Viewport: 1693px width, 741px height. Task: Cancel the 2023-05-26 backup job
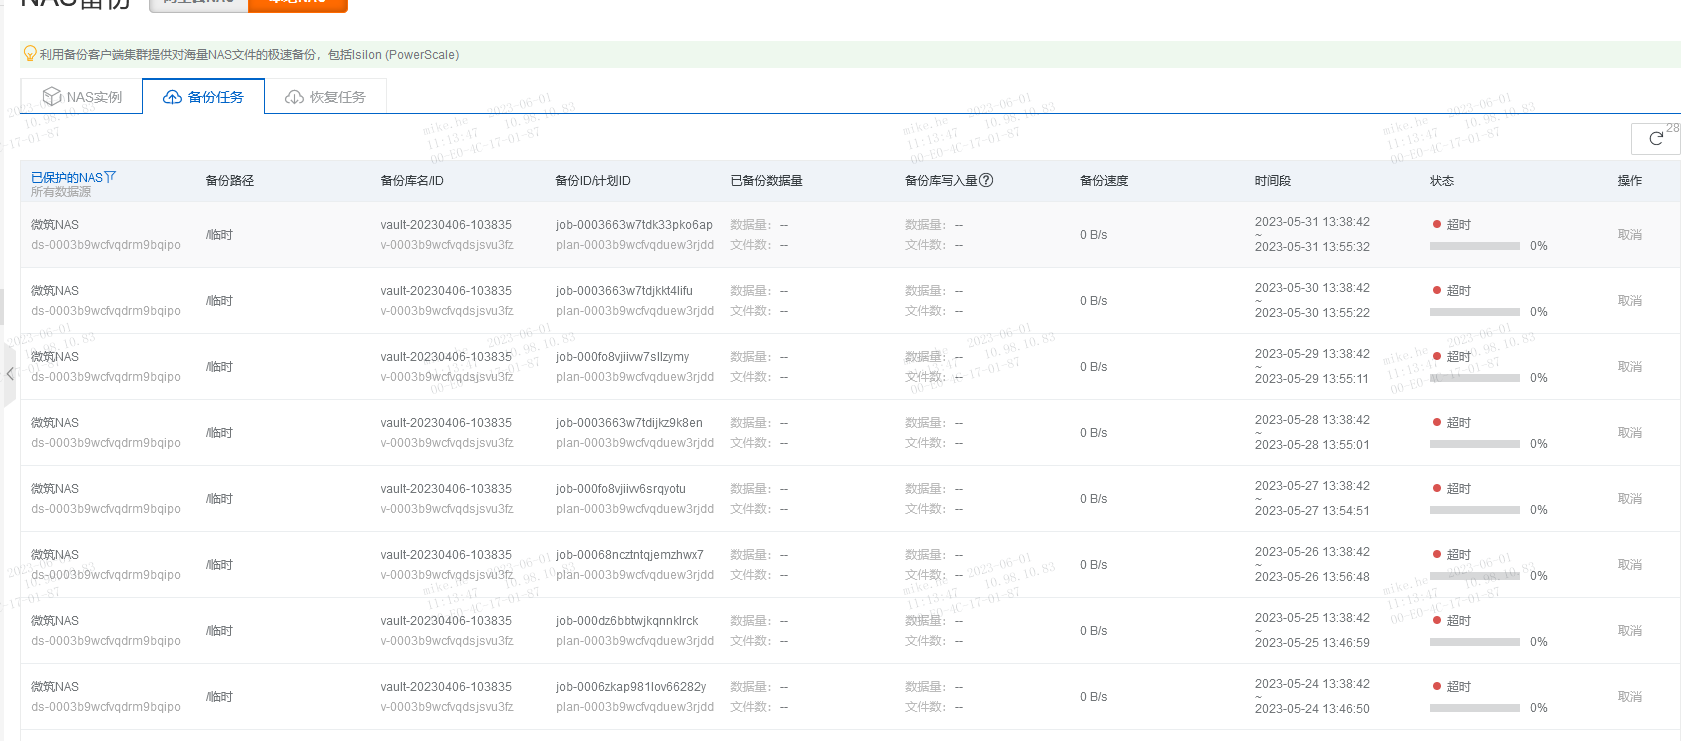point(1630,565)
